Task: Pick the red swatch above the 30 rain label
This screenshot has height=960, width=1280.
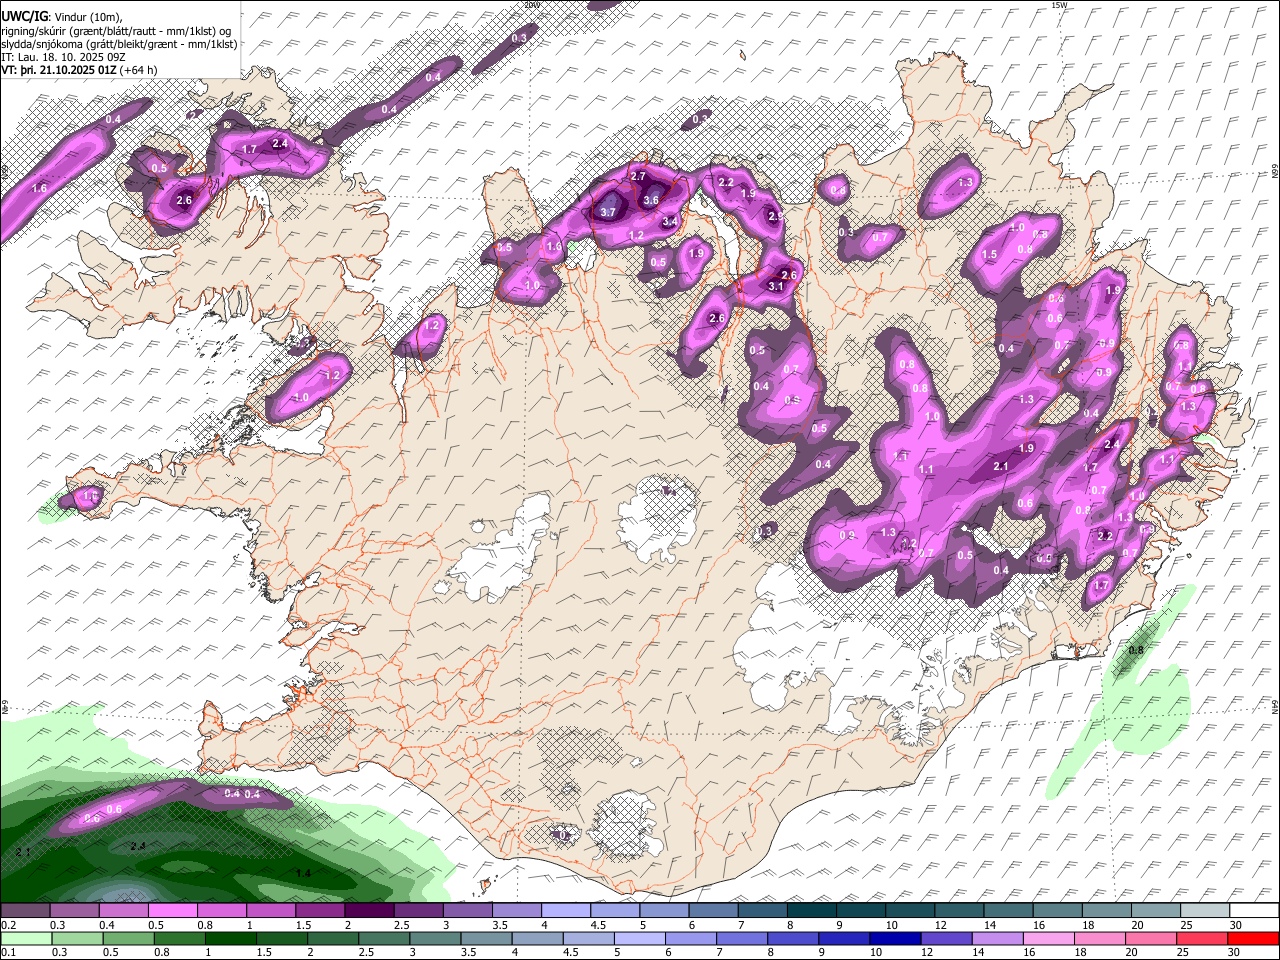Action: point(1253,938)
